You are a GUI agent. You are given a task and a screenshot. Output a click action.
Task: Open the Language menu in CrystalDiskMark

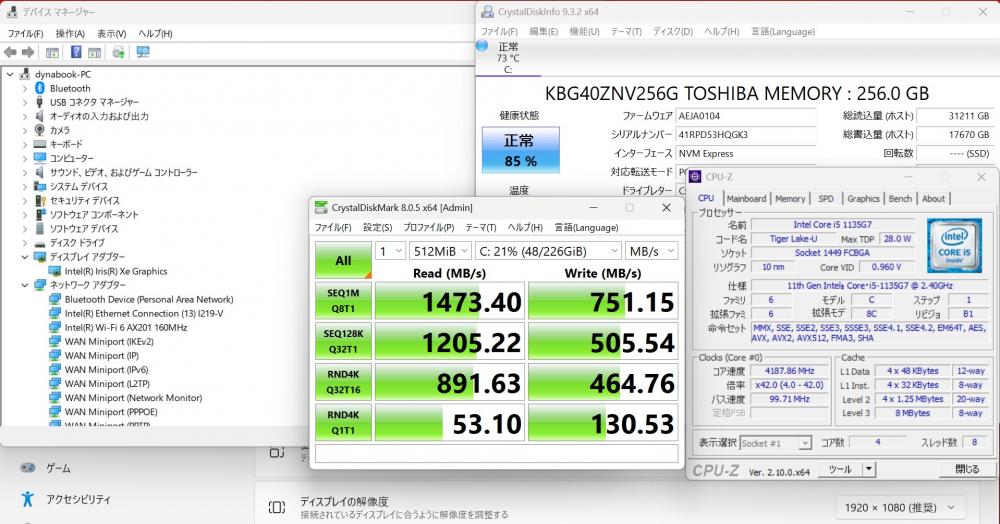coord(586,228)
